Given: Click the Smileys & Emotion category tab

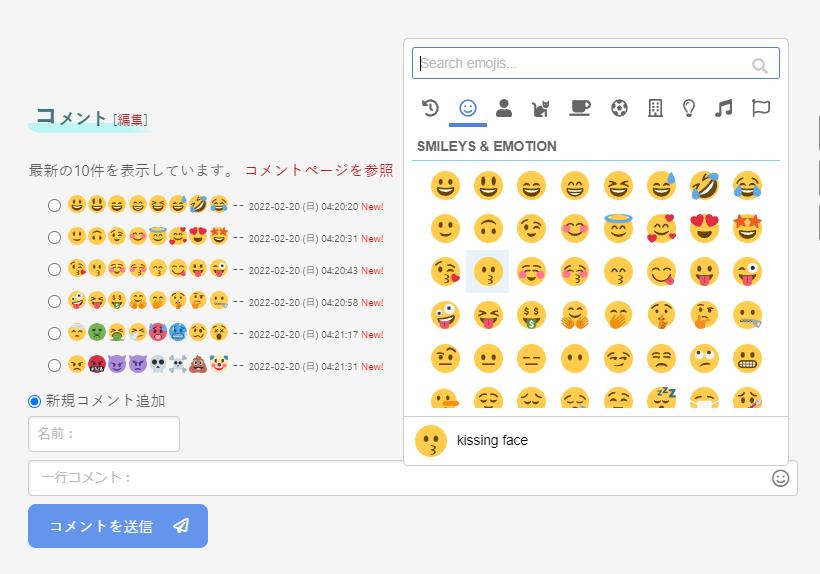Looking at the screenshot, I should 467,108.
